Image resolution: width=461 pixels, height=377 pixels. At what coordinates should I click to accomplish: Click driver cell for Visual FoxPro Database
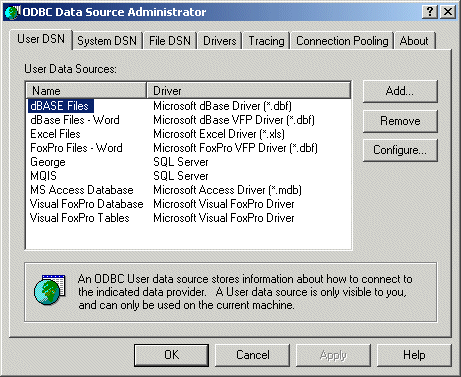coord(224,204)
